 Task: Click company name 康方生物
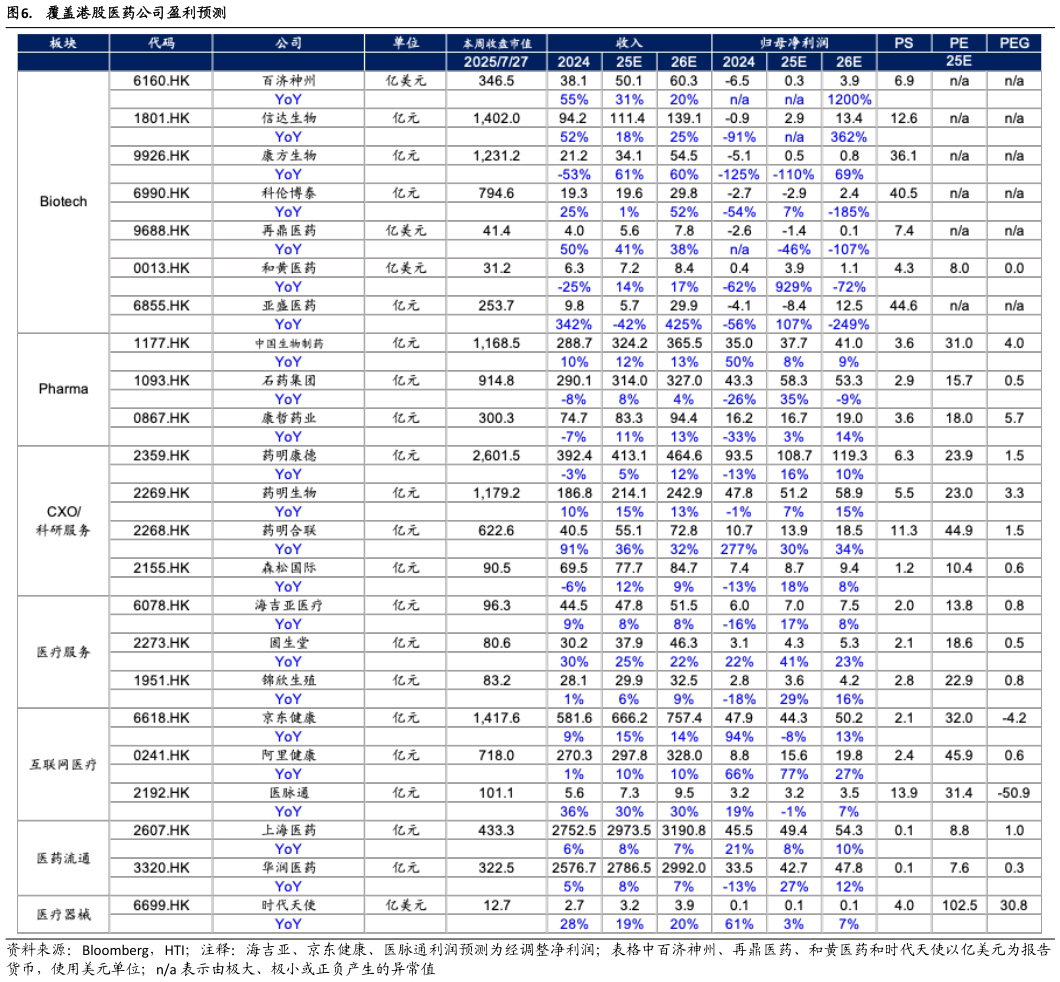click(x=289, y=156)
